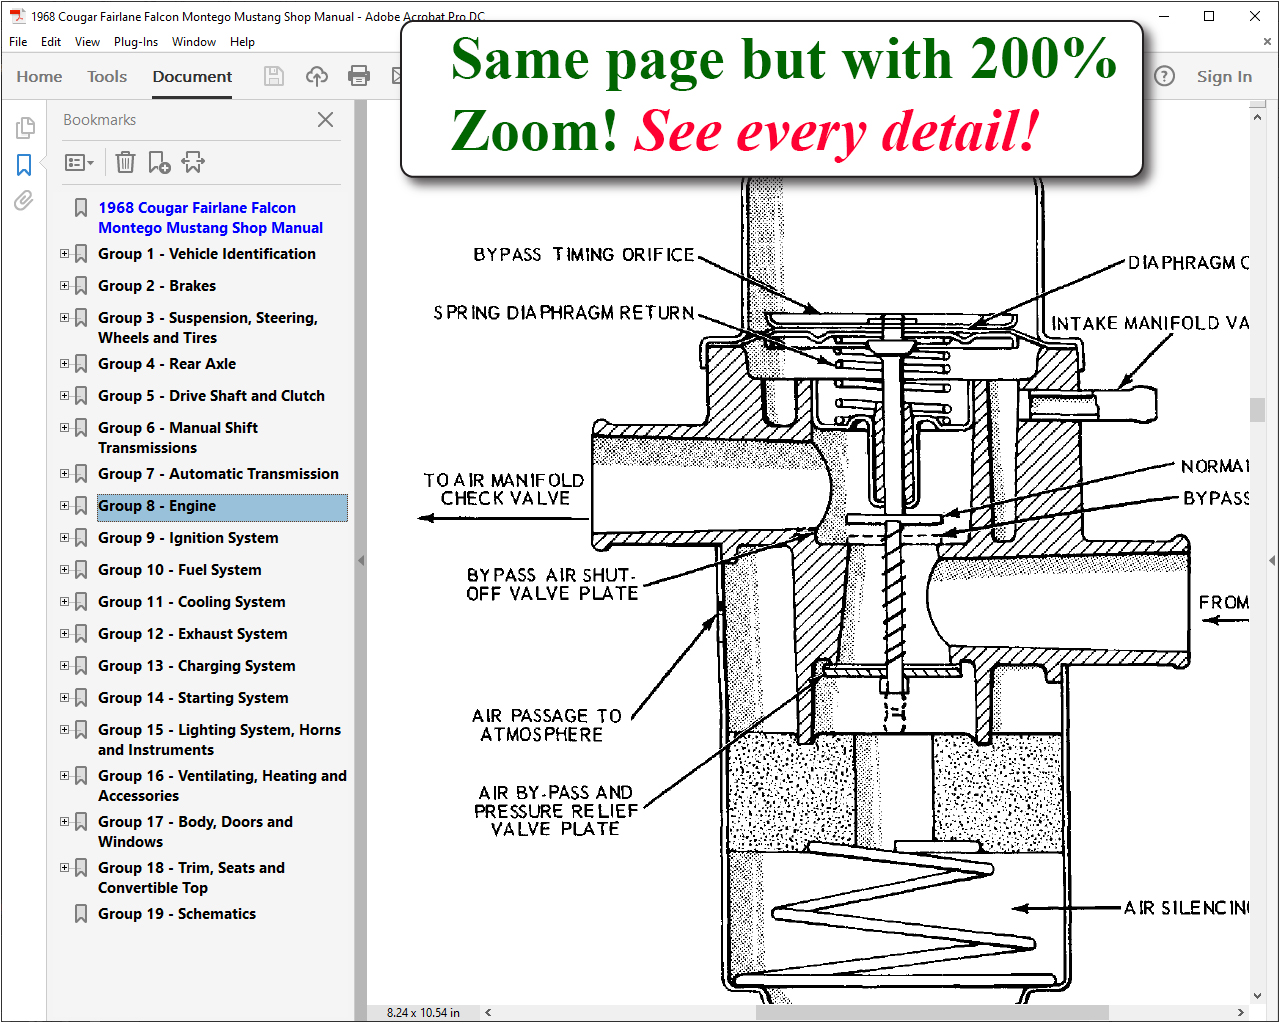The height and width of the screenshot is (1024, 1280).
Task: Open the Window menu
Action: pyautogui.click(x=194, y=42)
